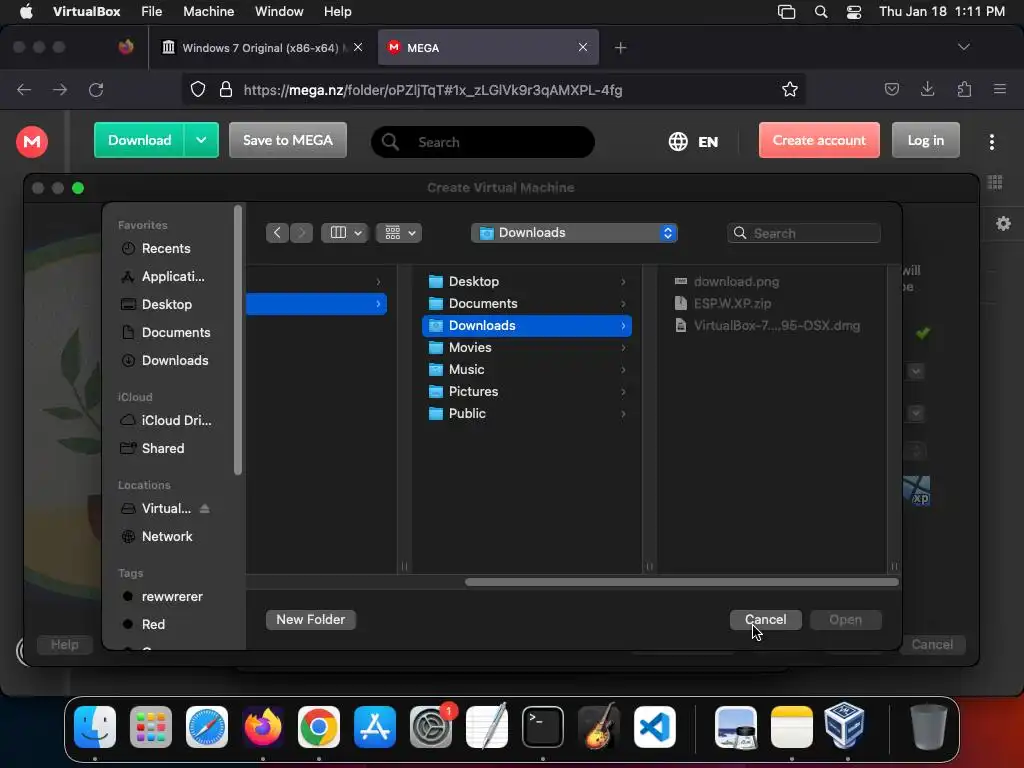Open the Firefox tab list chevron
Screen dimensions: 1024x768
pyautogui.click(x=963, y=47)
